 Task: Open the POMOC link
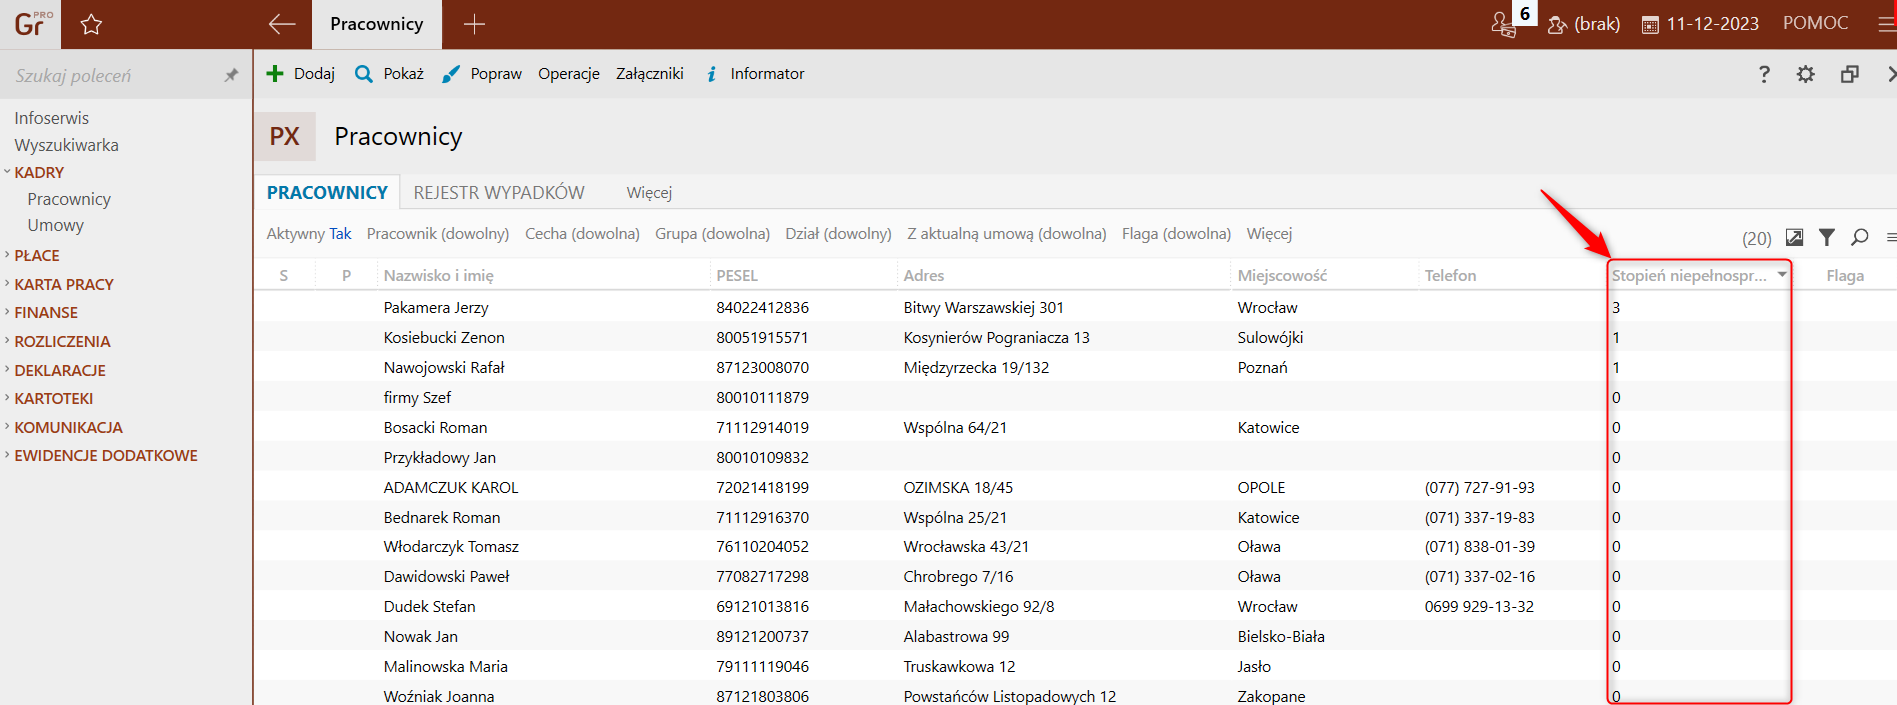point(1815,23)
